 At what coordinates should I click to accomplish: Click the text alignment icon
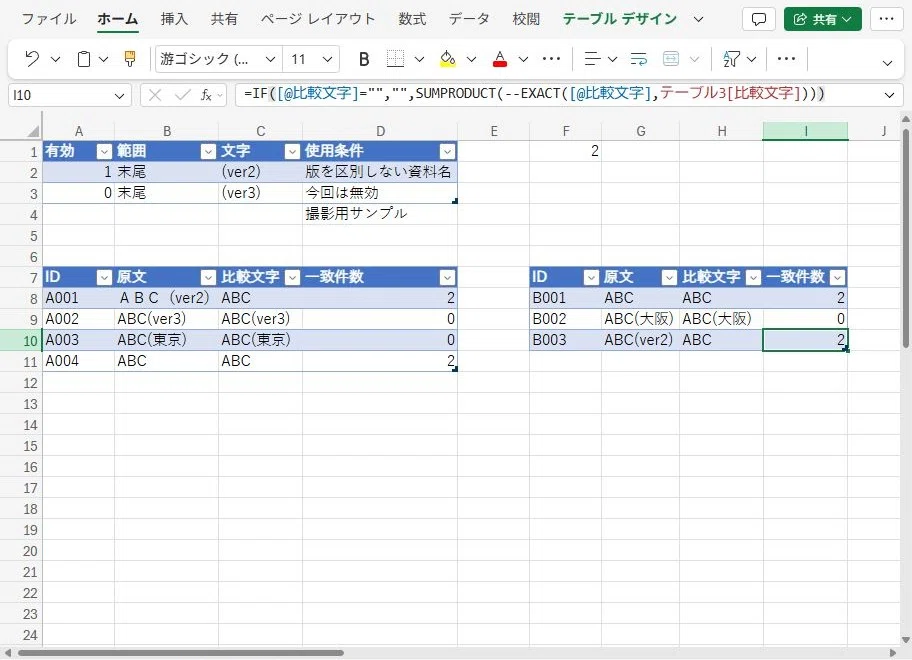click(593, 59)
